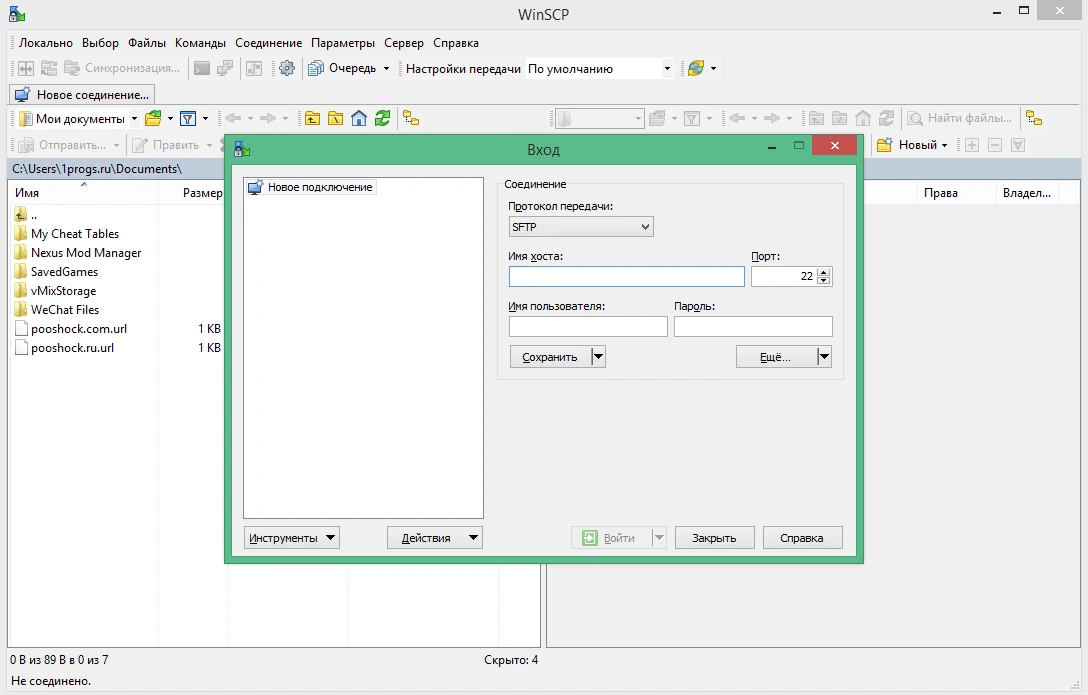Viewport: 1088px width, 695px height.
Task: Click the 'Справка' button in login dialog
Action: click(x=802, y=538)
